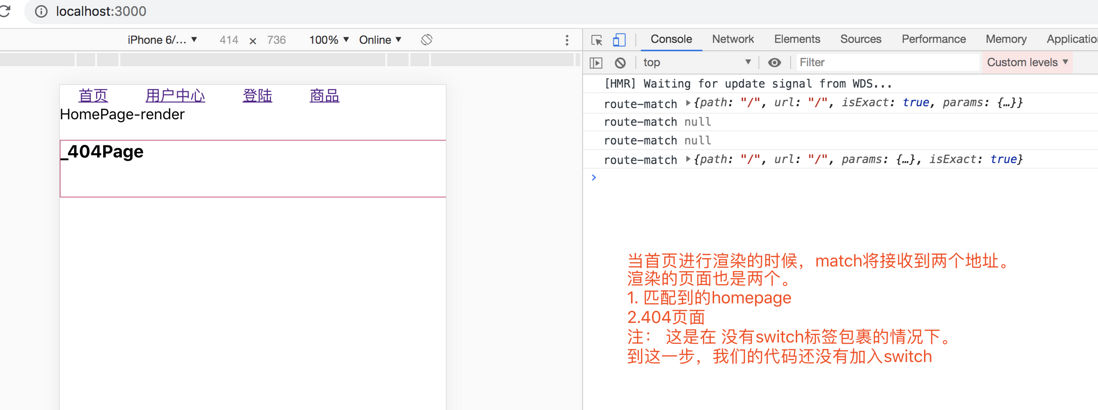Toggle the device toolbar icon
This screenshot has width=1098, height=410.
(619, 40)
